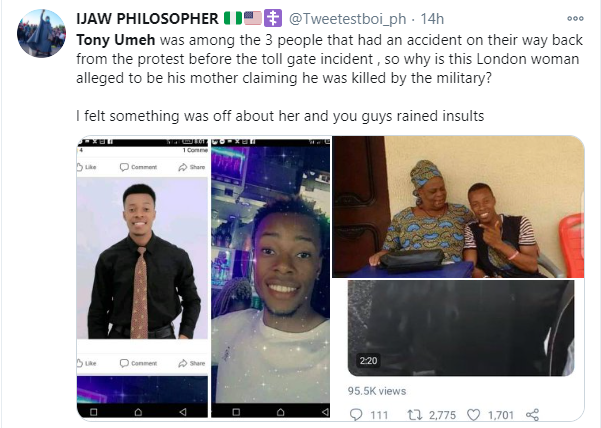Play the 2:20 video
Screen dimensions: 601x428
(x=458, y=328)
